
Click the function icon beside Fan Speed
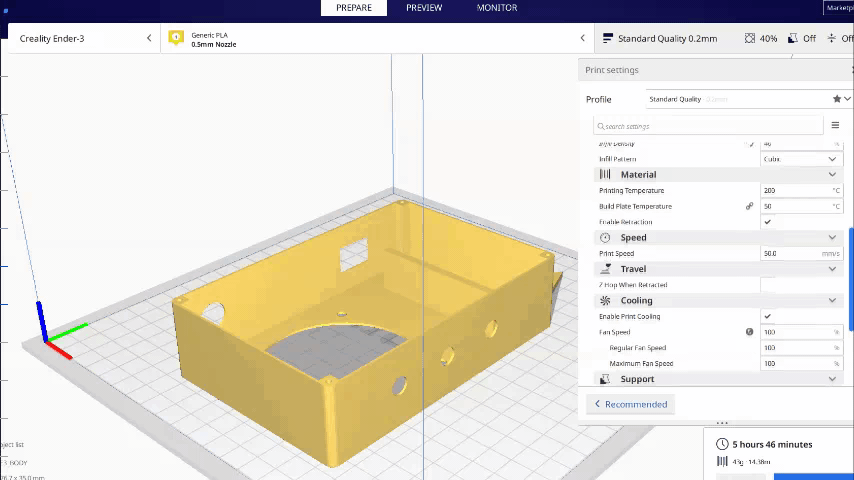749,332
